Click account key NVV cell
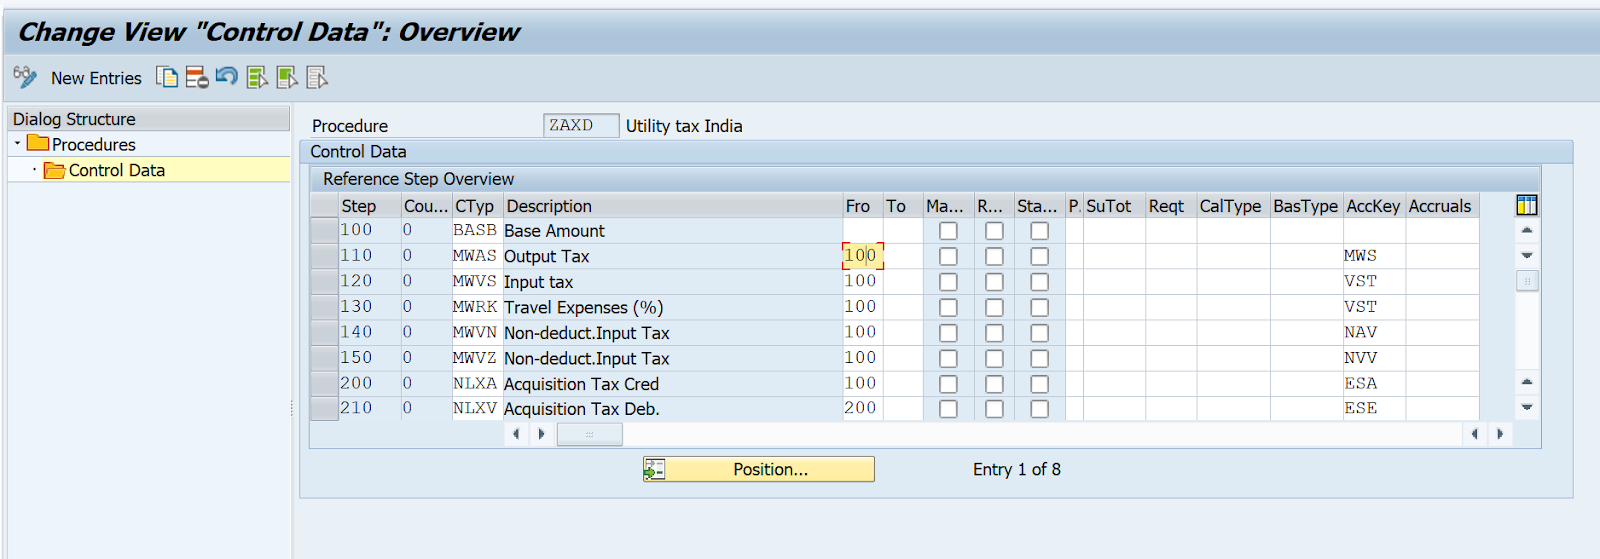1600x559 pixels. 1373,358
